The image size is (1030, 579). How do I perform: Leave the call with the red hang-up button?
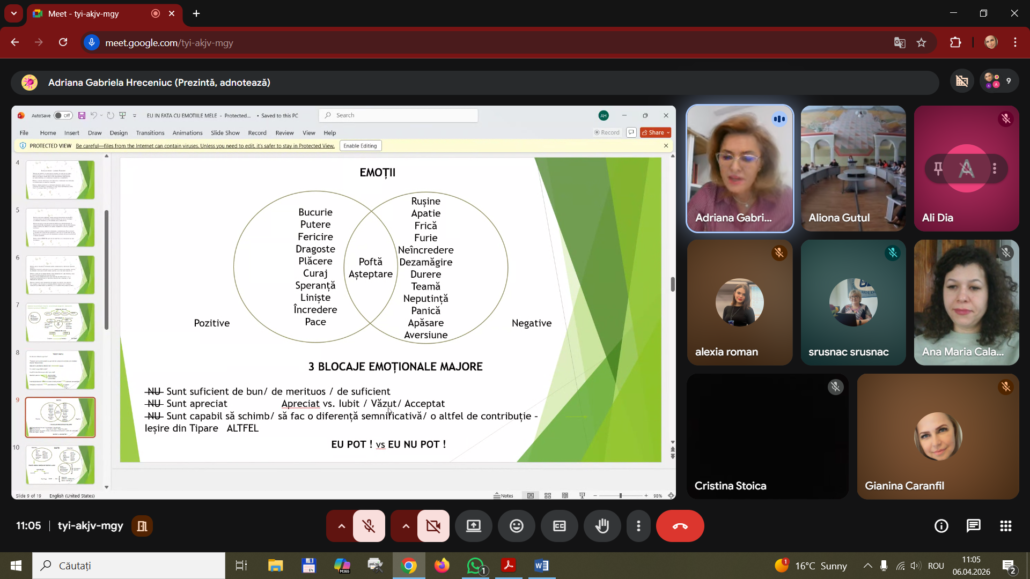coord(680,526)
